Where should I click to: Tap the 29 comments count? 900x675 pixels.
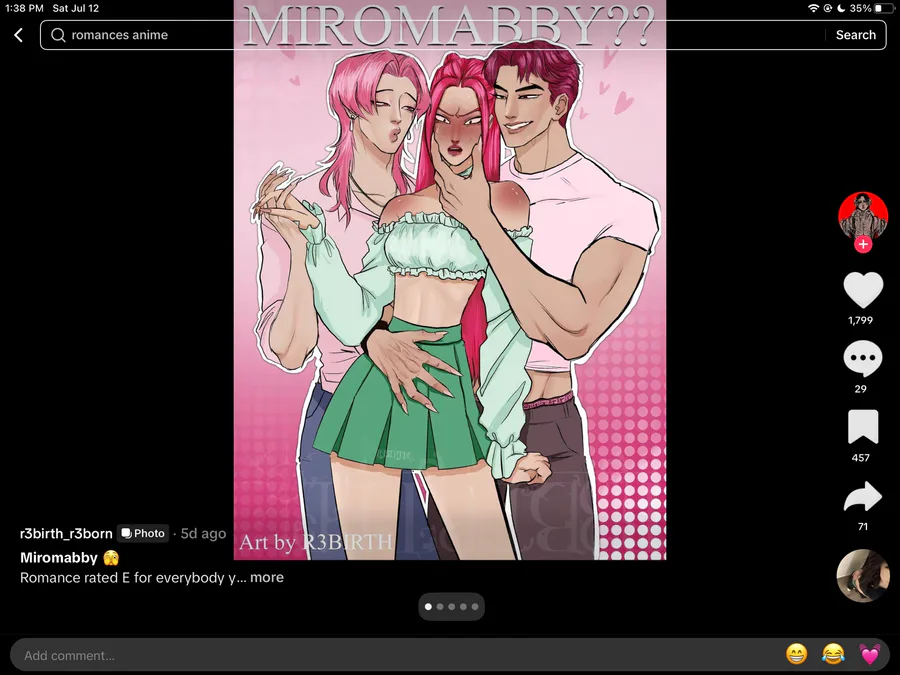[860, 389]
